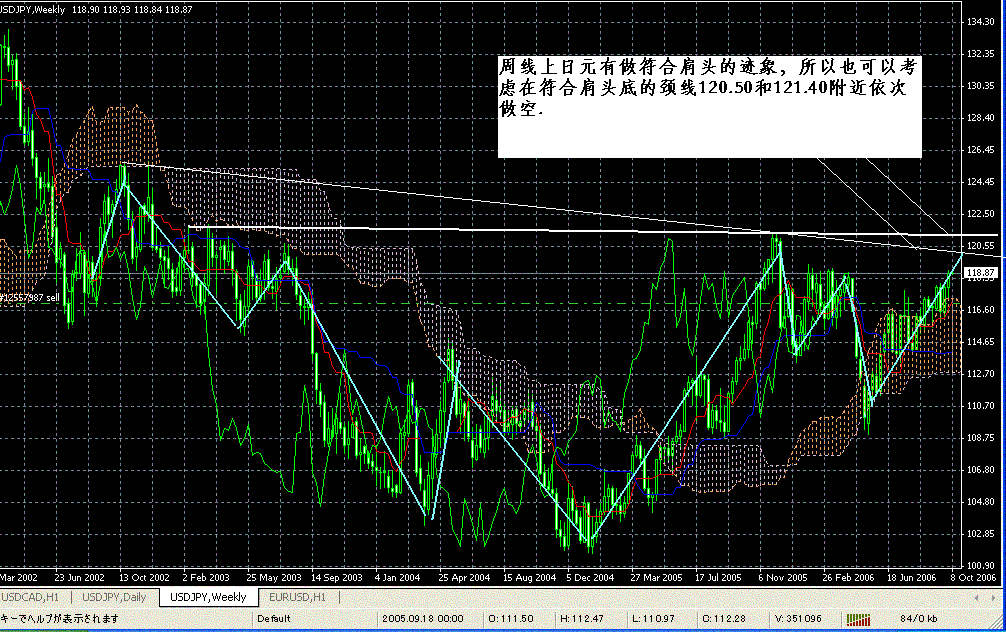Viewport: 1006px width, 632px height.
Task: Select the USDJPY,Weekly chart tab
Action: (x=208, y=597)
